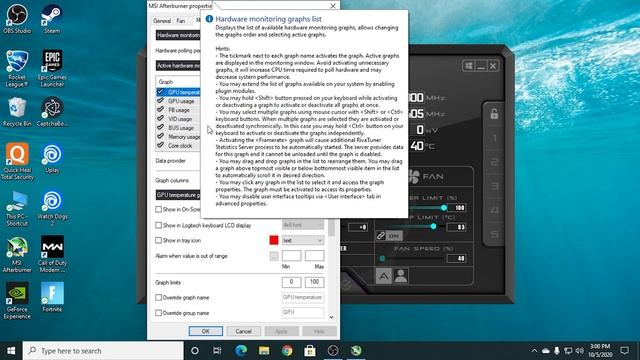Click the alarm '...' browse button
This screenshot has height=360, width=640.
pos(274,256)
